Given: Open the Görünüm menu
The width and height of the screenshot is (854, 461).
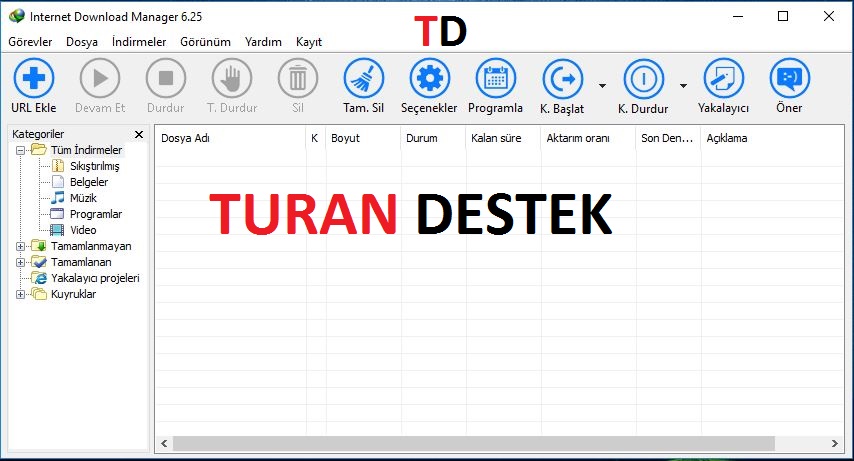Looking at the screenshot, I should pyautogui.click(x=205, y=42).
